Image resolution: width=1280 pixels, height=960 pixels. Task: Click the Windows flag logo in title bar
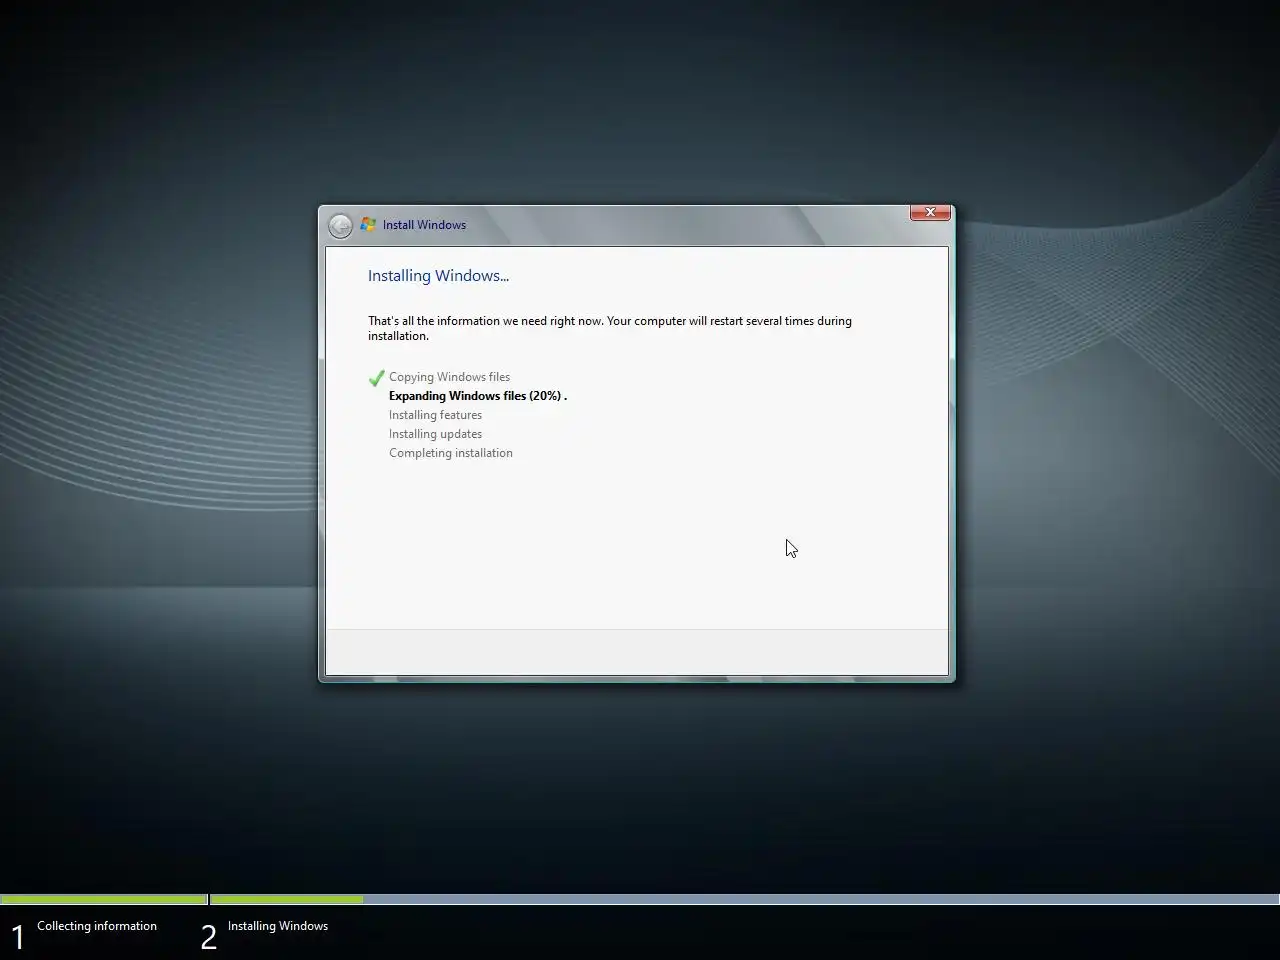click(368, 225)
